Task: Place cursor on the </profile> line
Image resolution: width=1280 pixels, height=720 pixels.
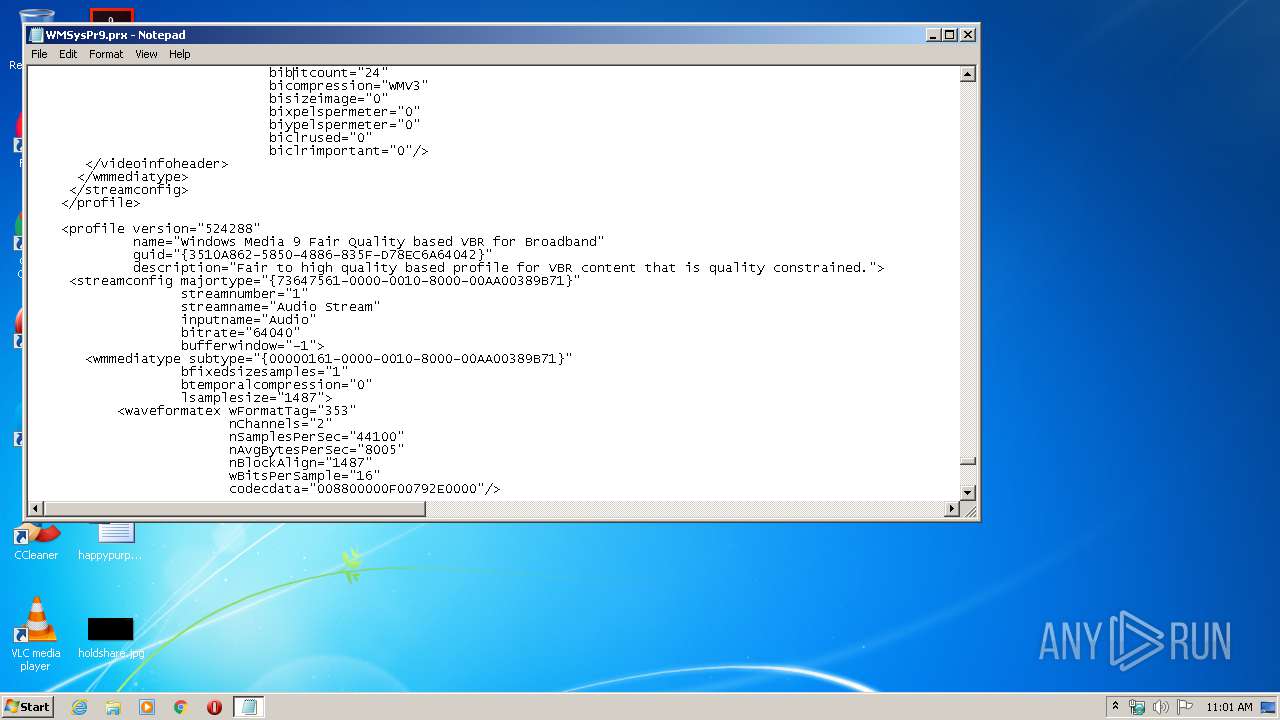Action: coord(101,203)
